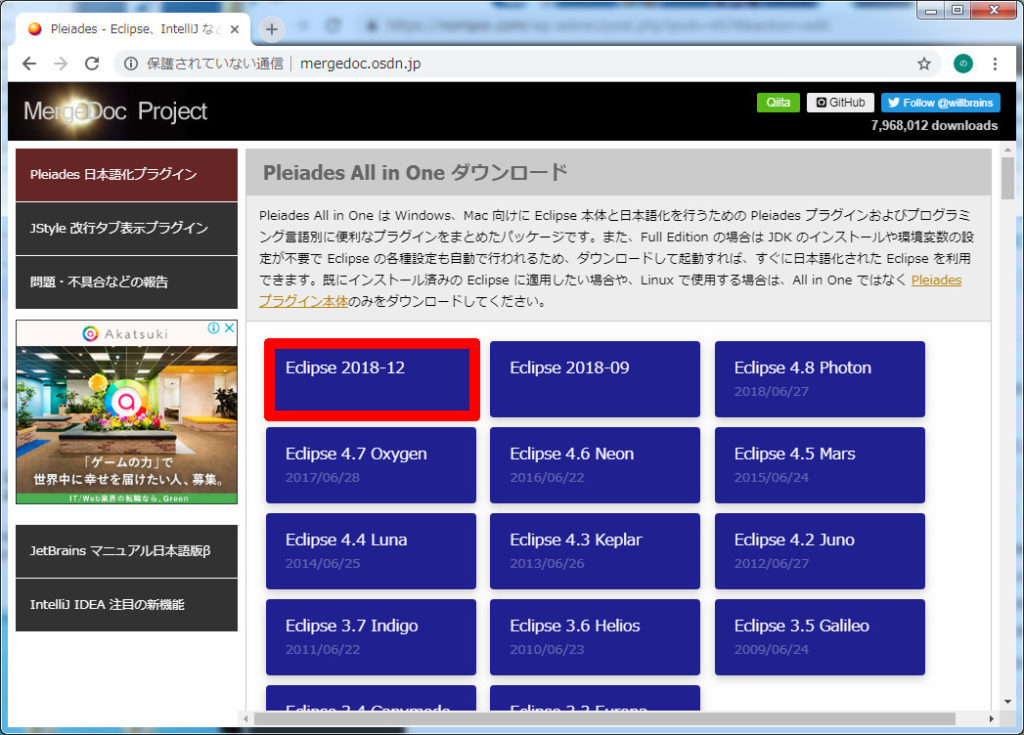Open the GitHub repository via header badge

pyautogui.click(x=840, y=102)
